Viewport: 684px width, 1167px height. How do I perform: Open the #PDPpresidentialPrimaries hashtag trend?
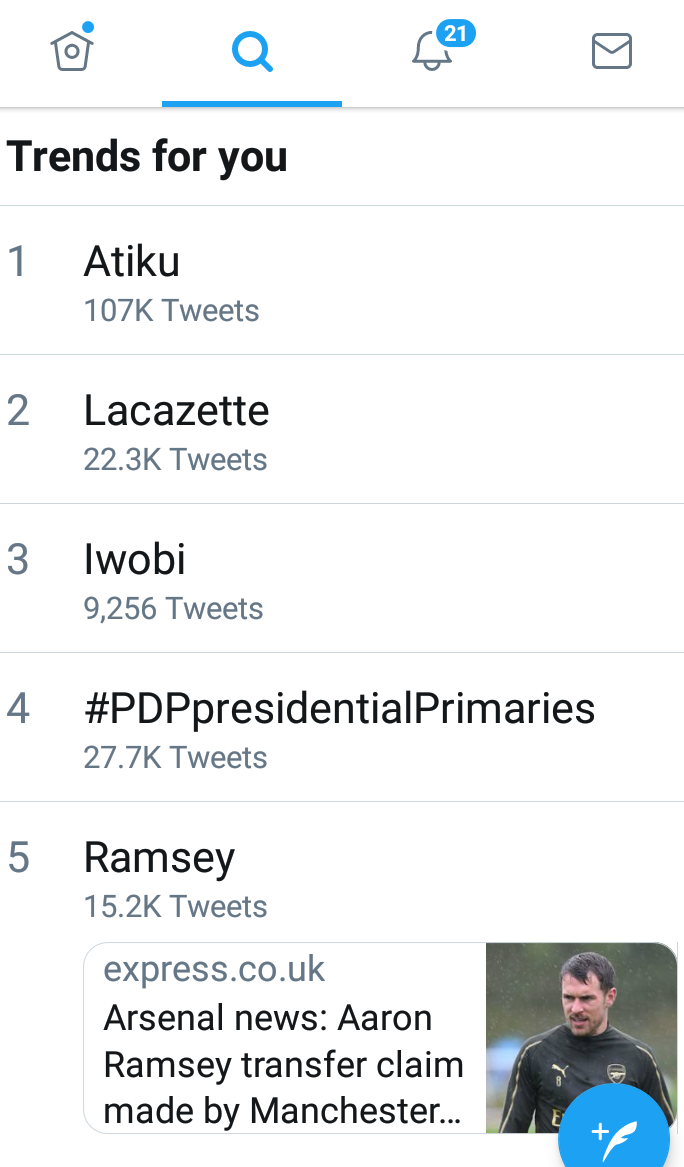[339, 709]
